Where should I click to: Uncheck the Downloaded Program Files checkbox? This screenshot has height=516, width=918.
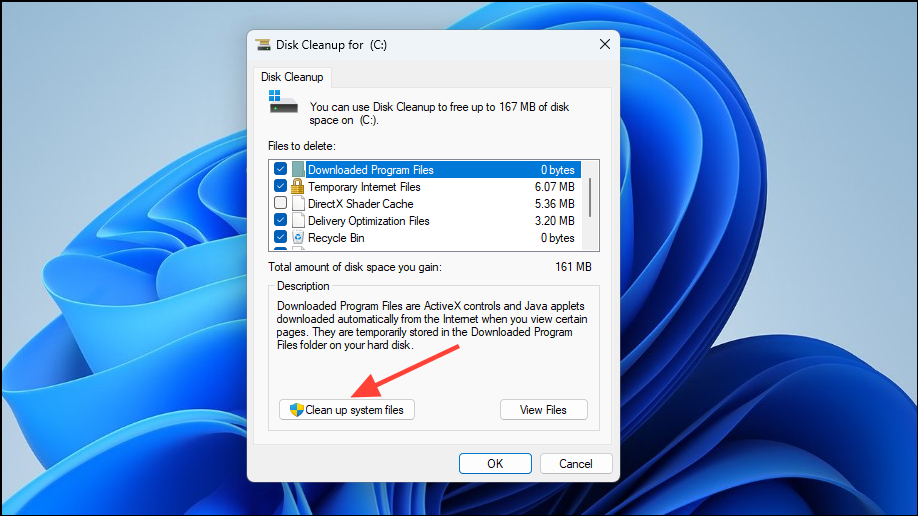point(280,169)
